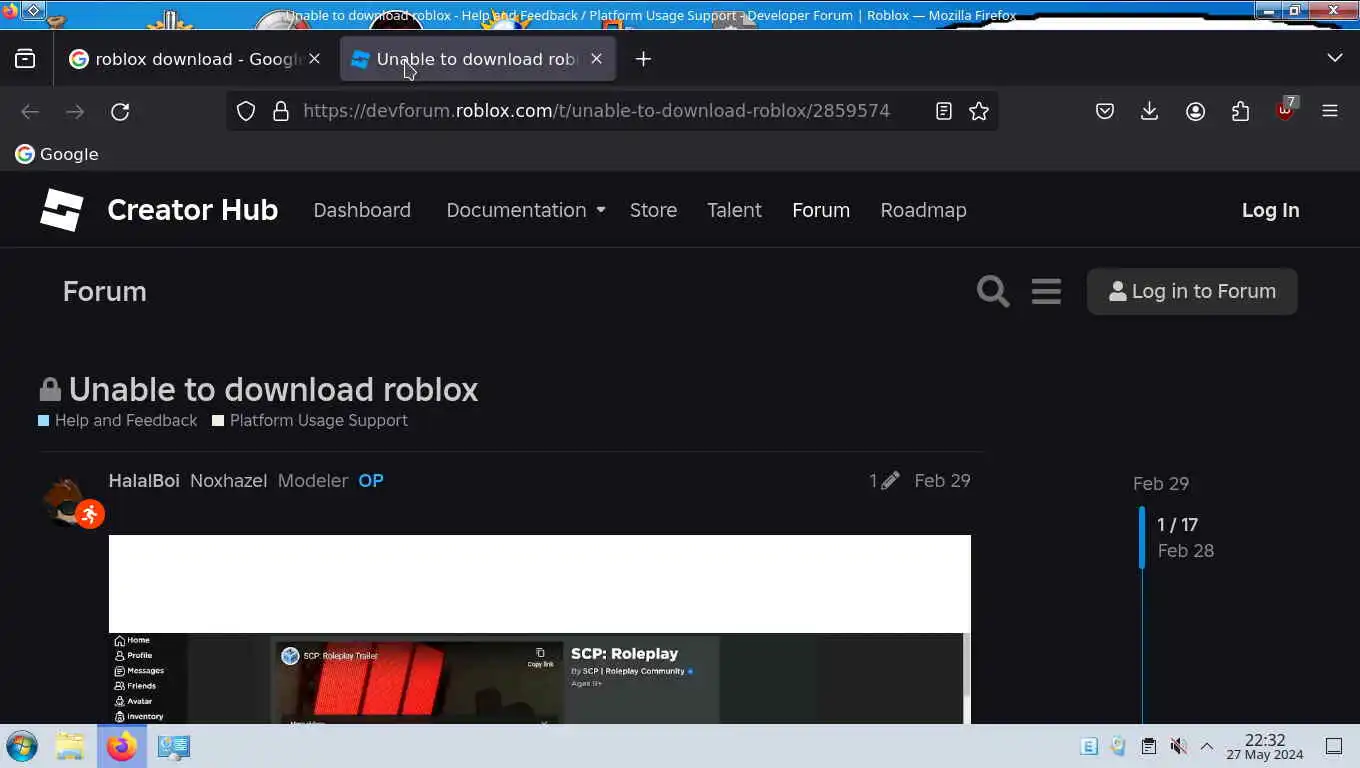Viewport: 1360px width, 768px height.
Task: Reload the current page
Action: point(120,111)
